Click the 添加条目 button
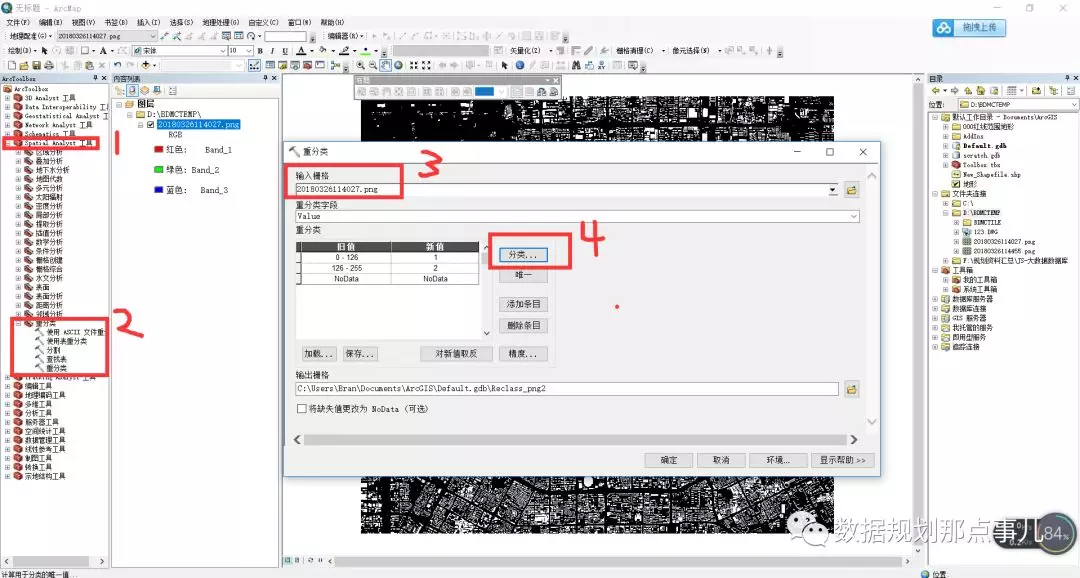The image size is (1080, 578). pyautogui.click(x=523, y=304)
